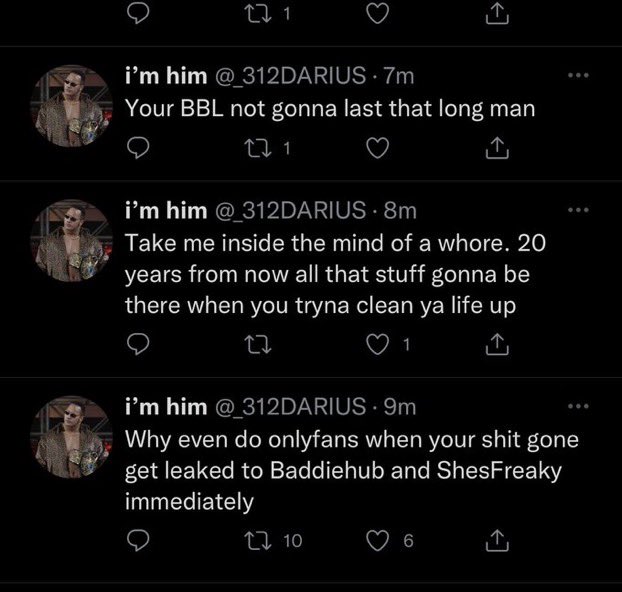Reply to the 'Your BBL' tweet

[138, 148]
